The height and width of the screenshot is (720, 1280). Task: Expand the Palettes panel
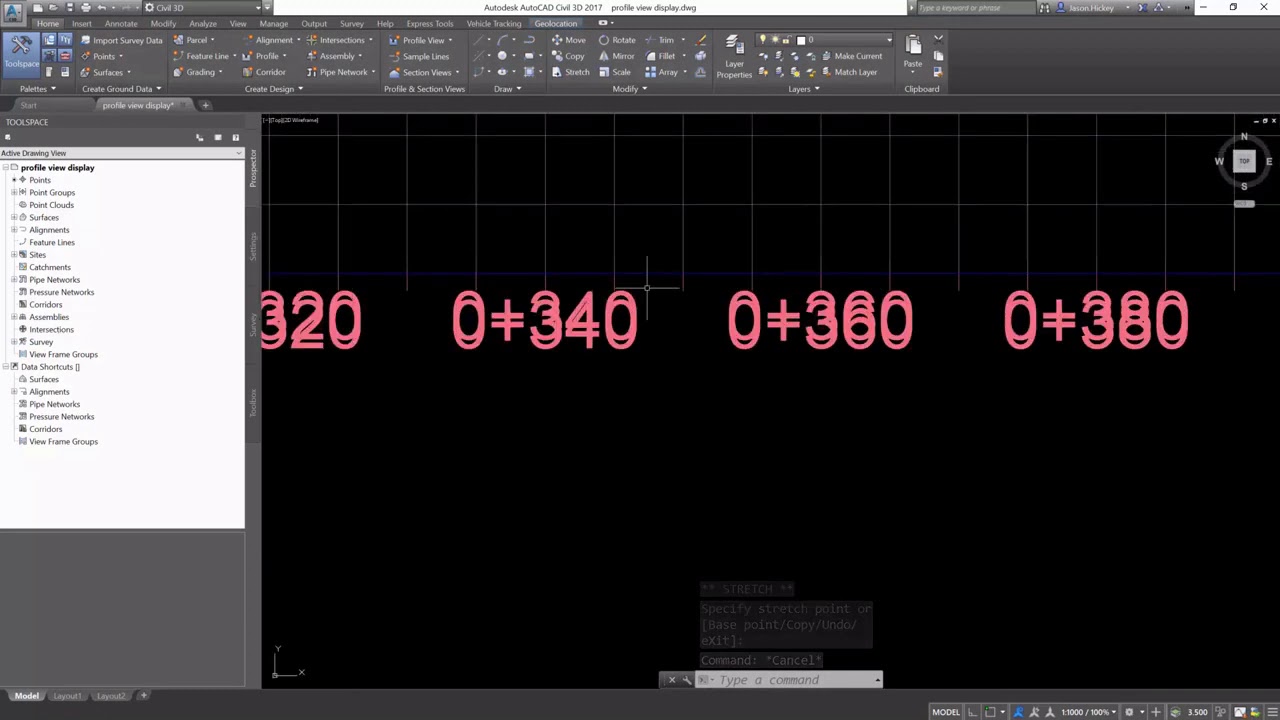(x=37, y=89)
